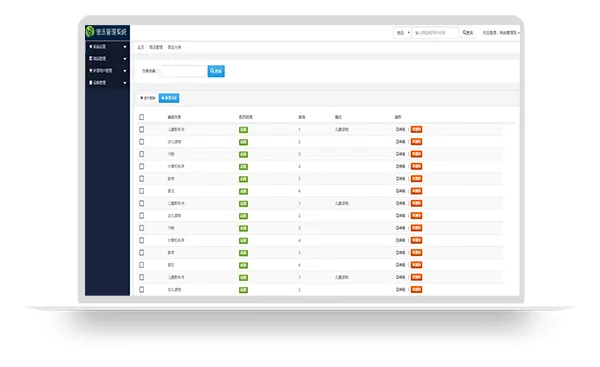The height and width of the screenshot is (367, 600).
Task: Click the top bar search text field
Action: tap(435, 33)
